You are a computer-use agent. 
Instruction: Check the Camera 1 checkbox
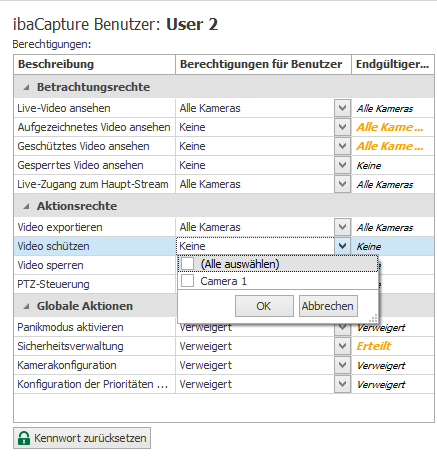pyautogui.click(x=187, y=281)
